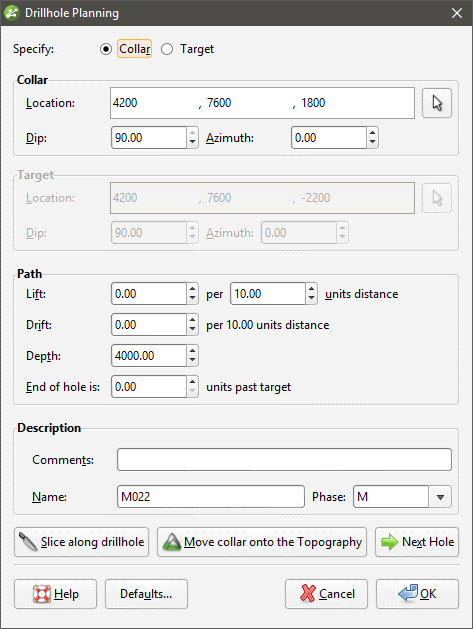Increase Drift value with up spinner arrow
This screenshot has width=473, height=629.
(193, 319)
